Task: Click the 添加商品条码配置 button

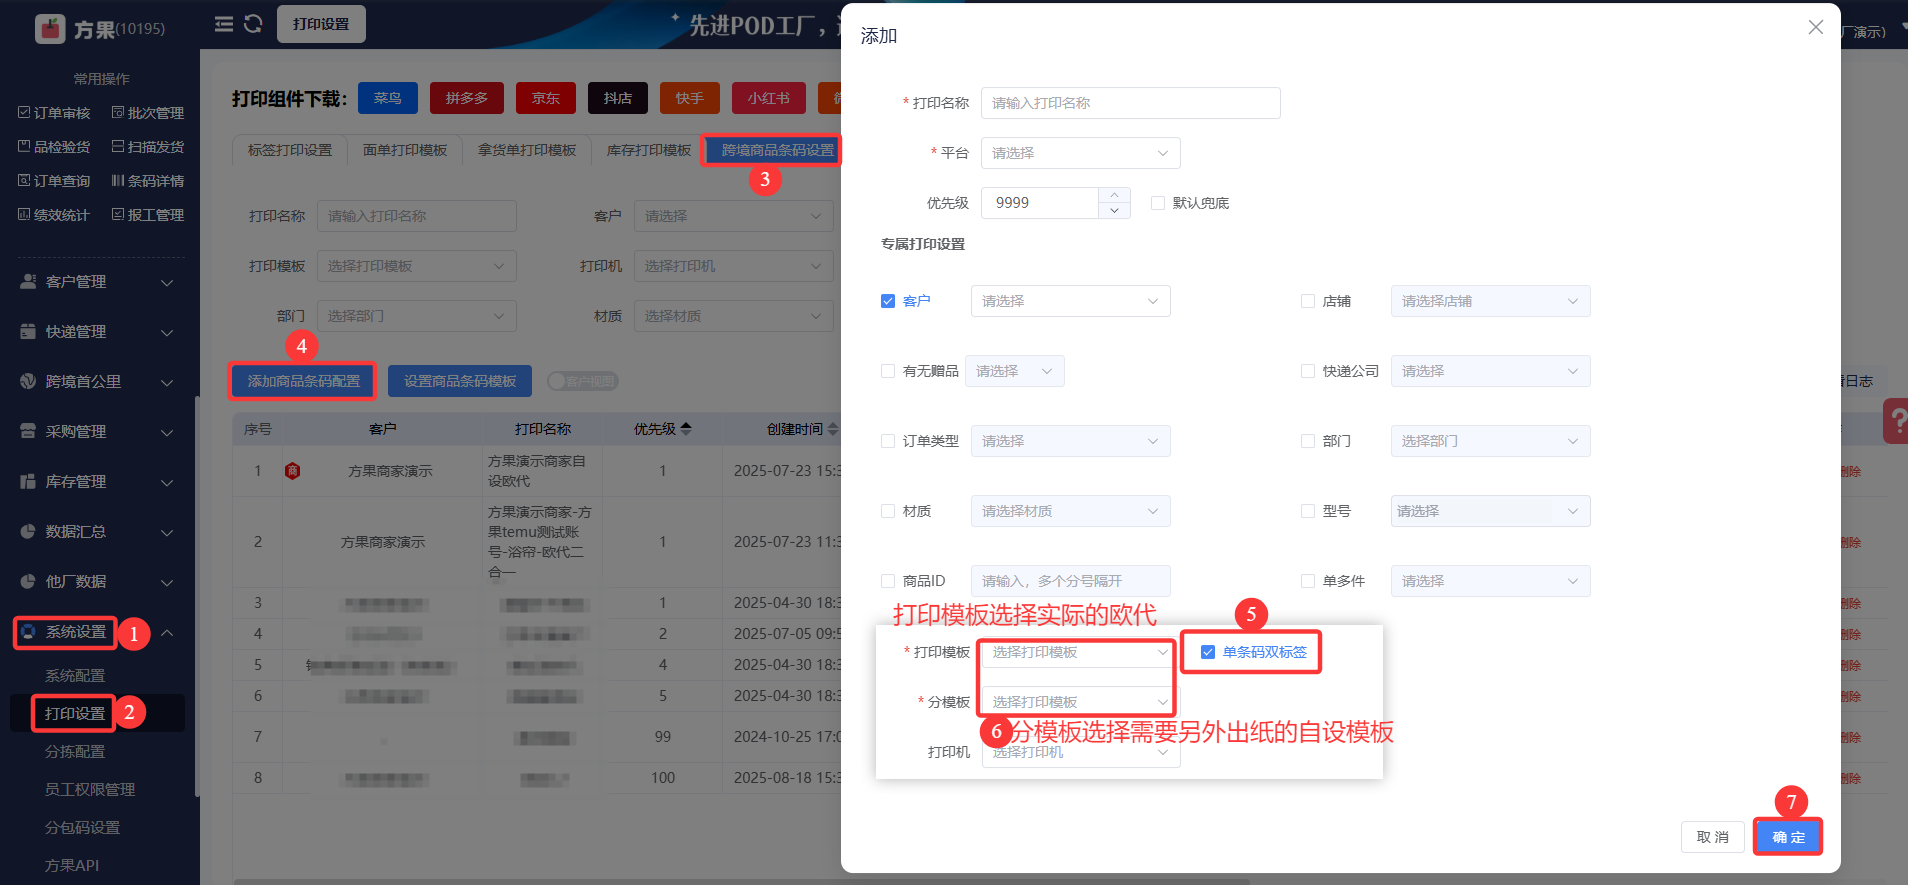Action: pyautogui.click(x=304, y=381)
